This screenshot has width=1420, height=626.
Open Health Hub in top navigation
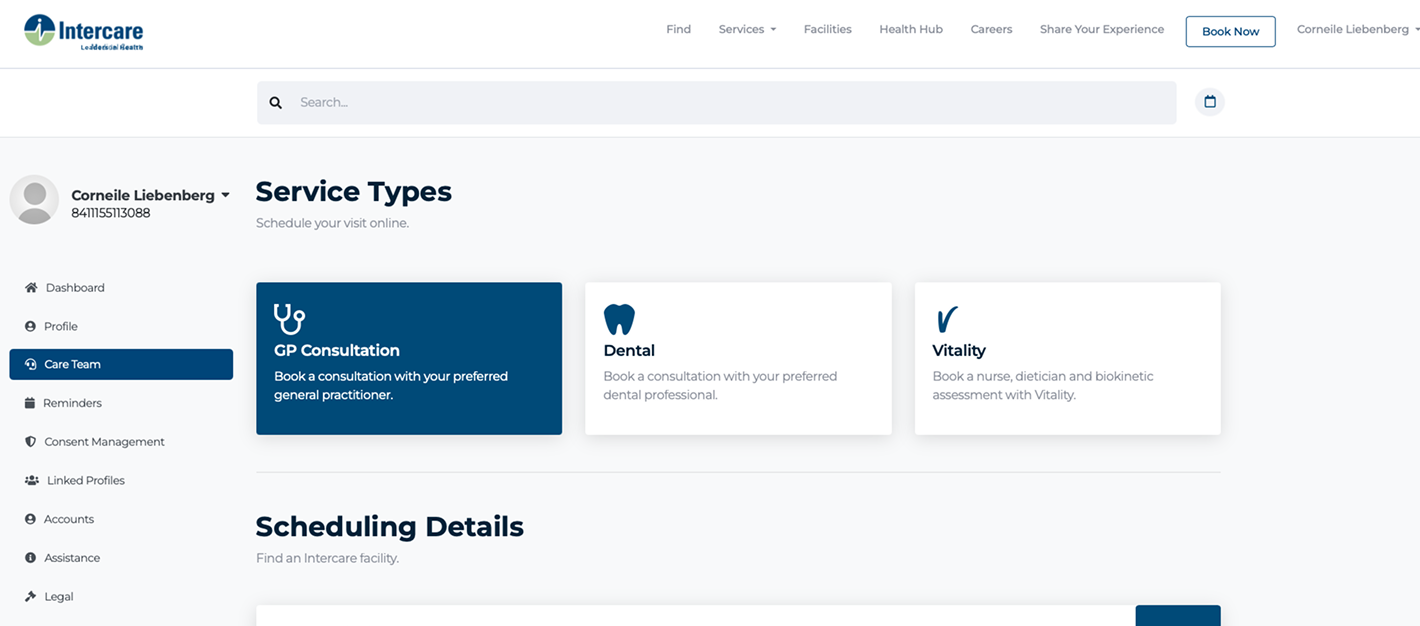(911, 30)
